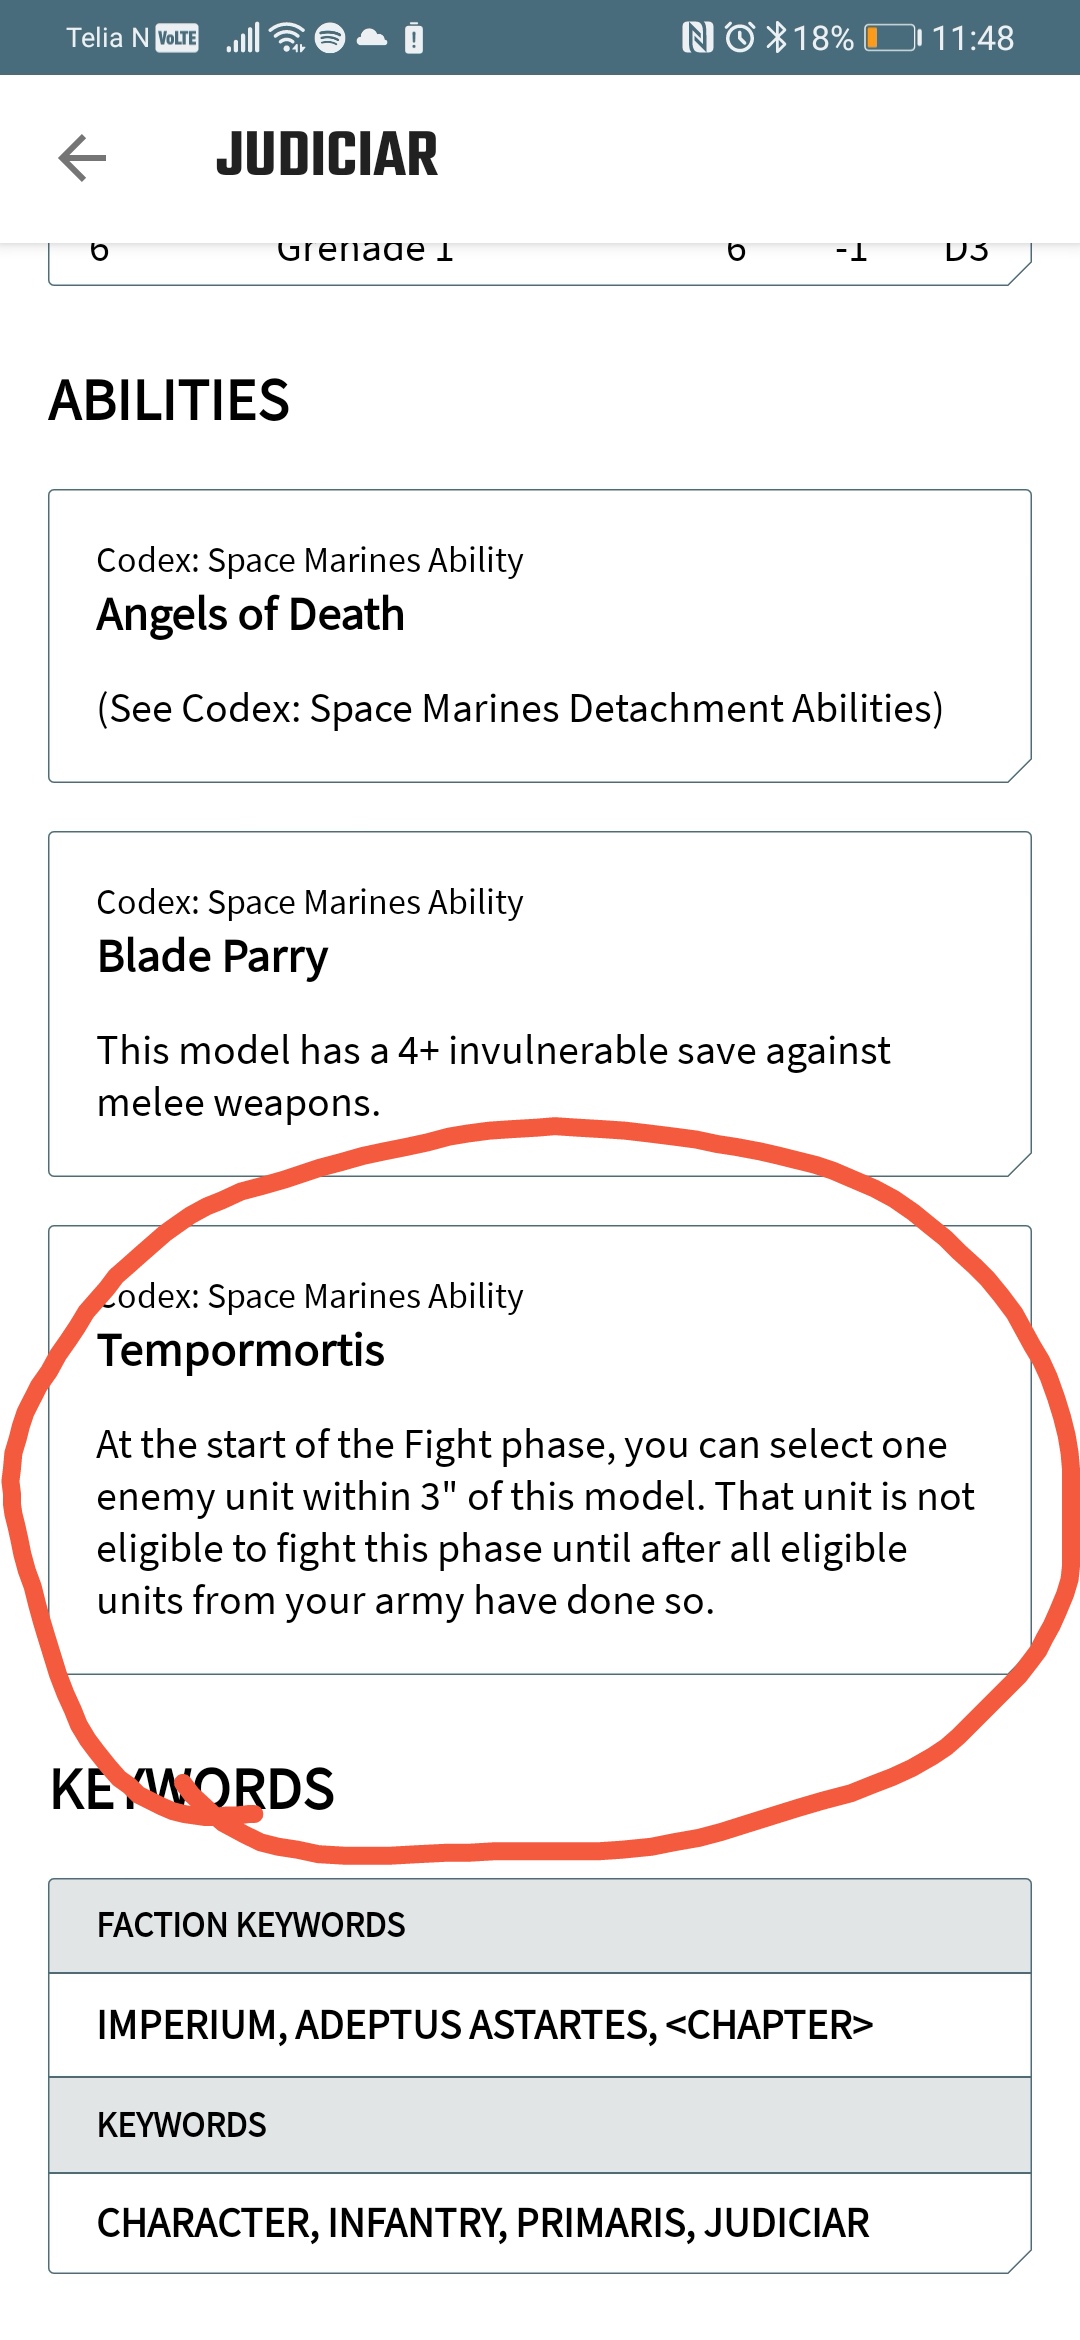The width and height of the screenshot is (1080, 2340).
Task: Tap the ABILITIES section heading
Action: coord(169,400)
